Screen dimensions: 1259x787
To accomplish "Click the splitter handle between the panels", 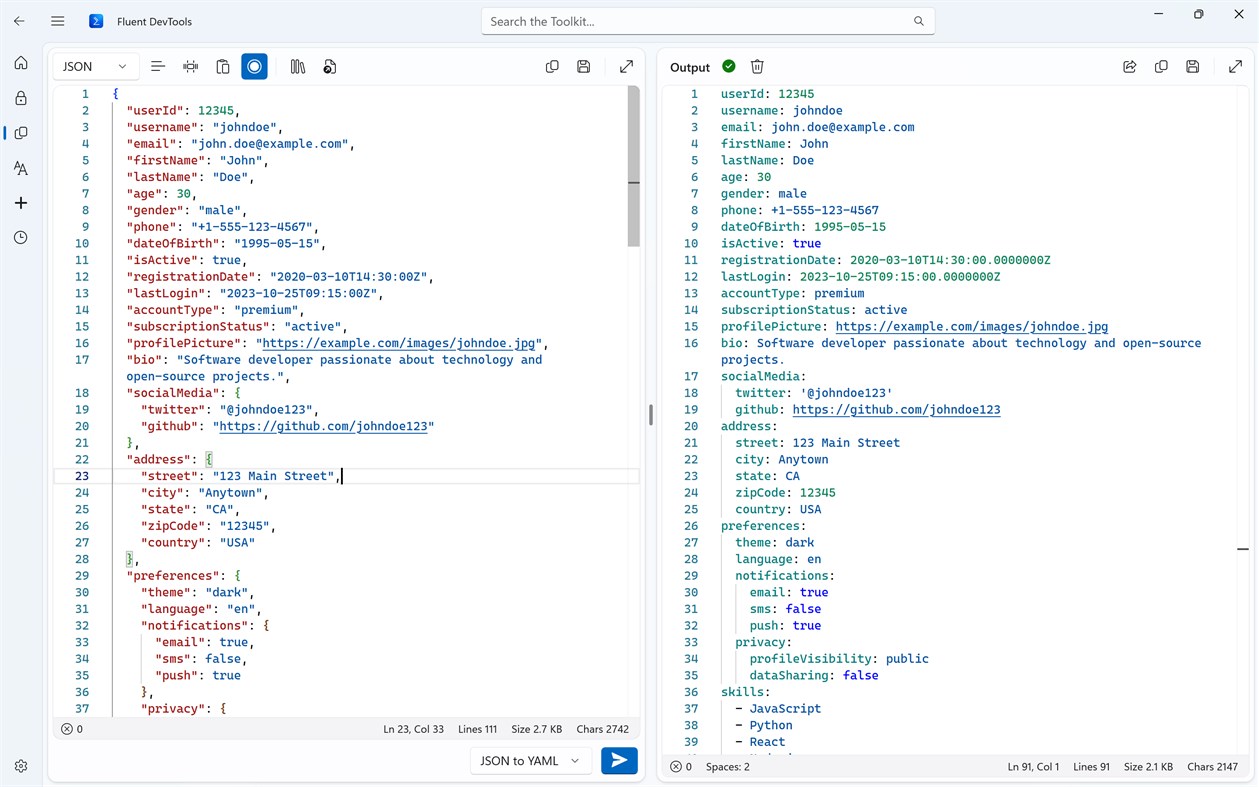I will (651, 414).
